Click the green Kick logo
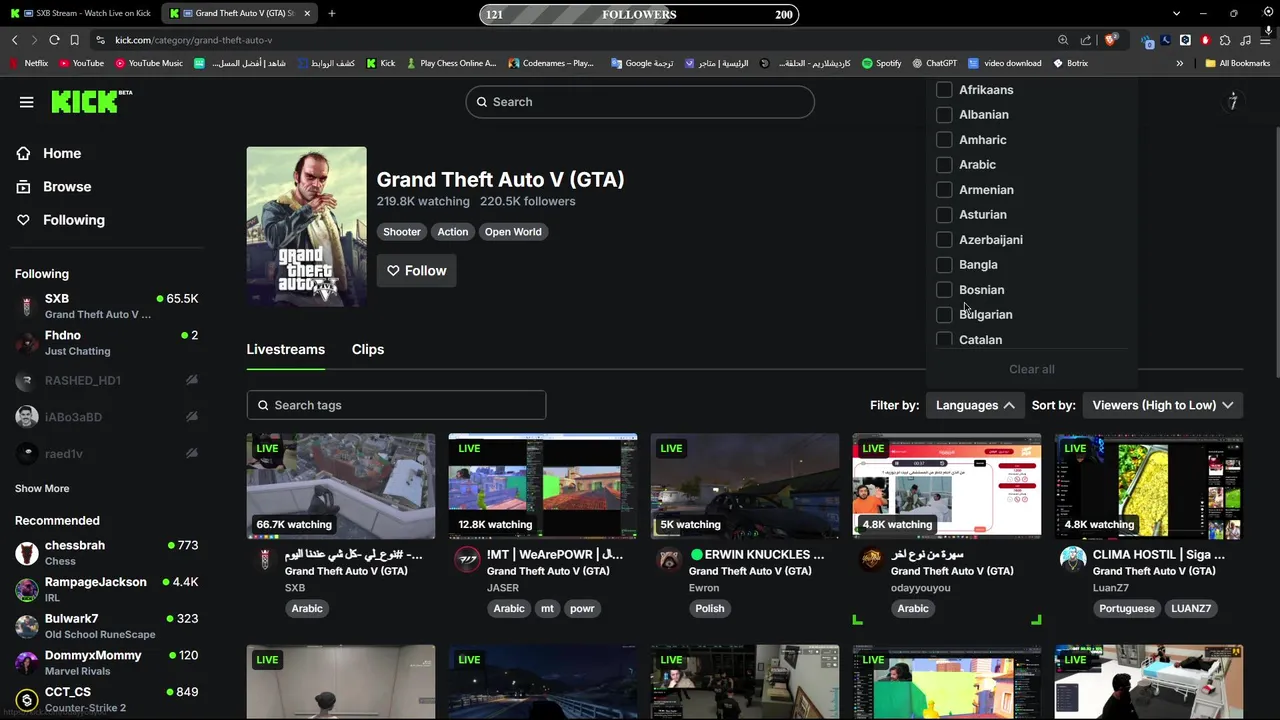1280x720 pixels. coord(91,101)
